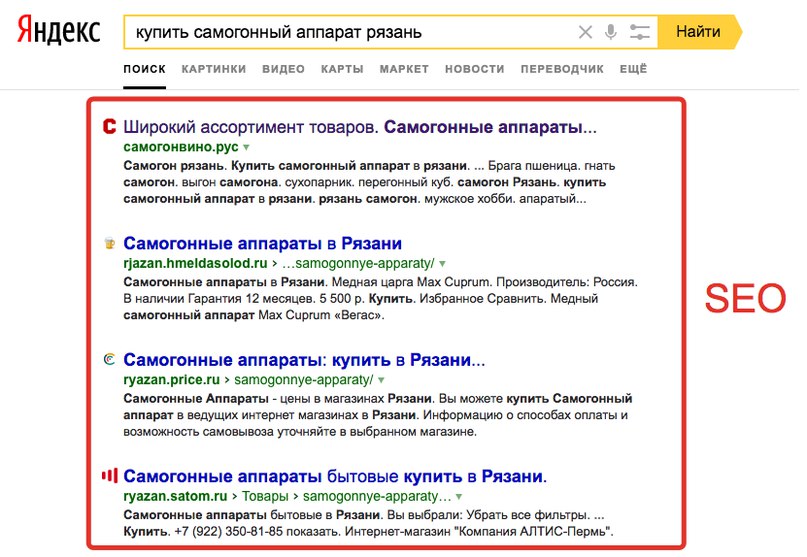
Task: Click snippet text starting Самогон рязань. Купить самогонный
Action: (369, 182)
